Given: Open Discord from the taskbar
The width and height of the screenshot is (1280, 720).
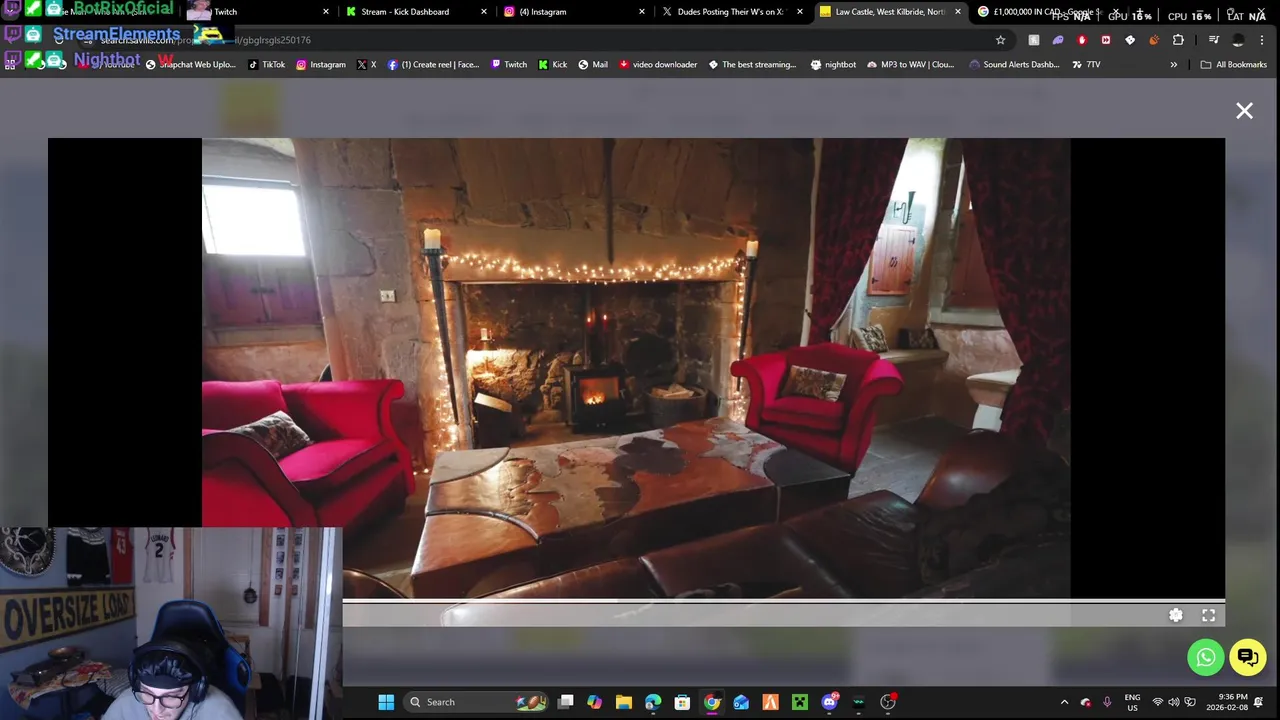Looking at the screenshot, I should (829, 702).
